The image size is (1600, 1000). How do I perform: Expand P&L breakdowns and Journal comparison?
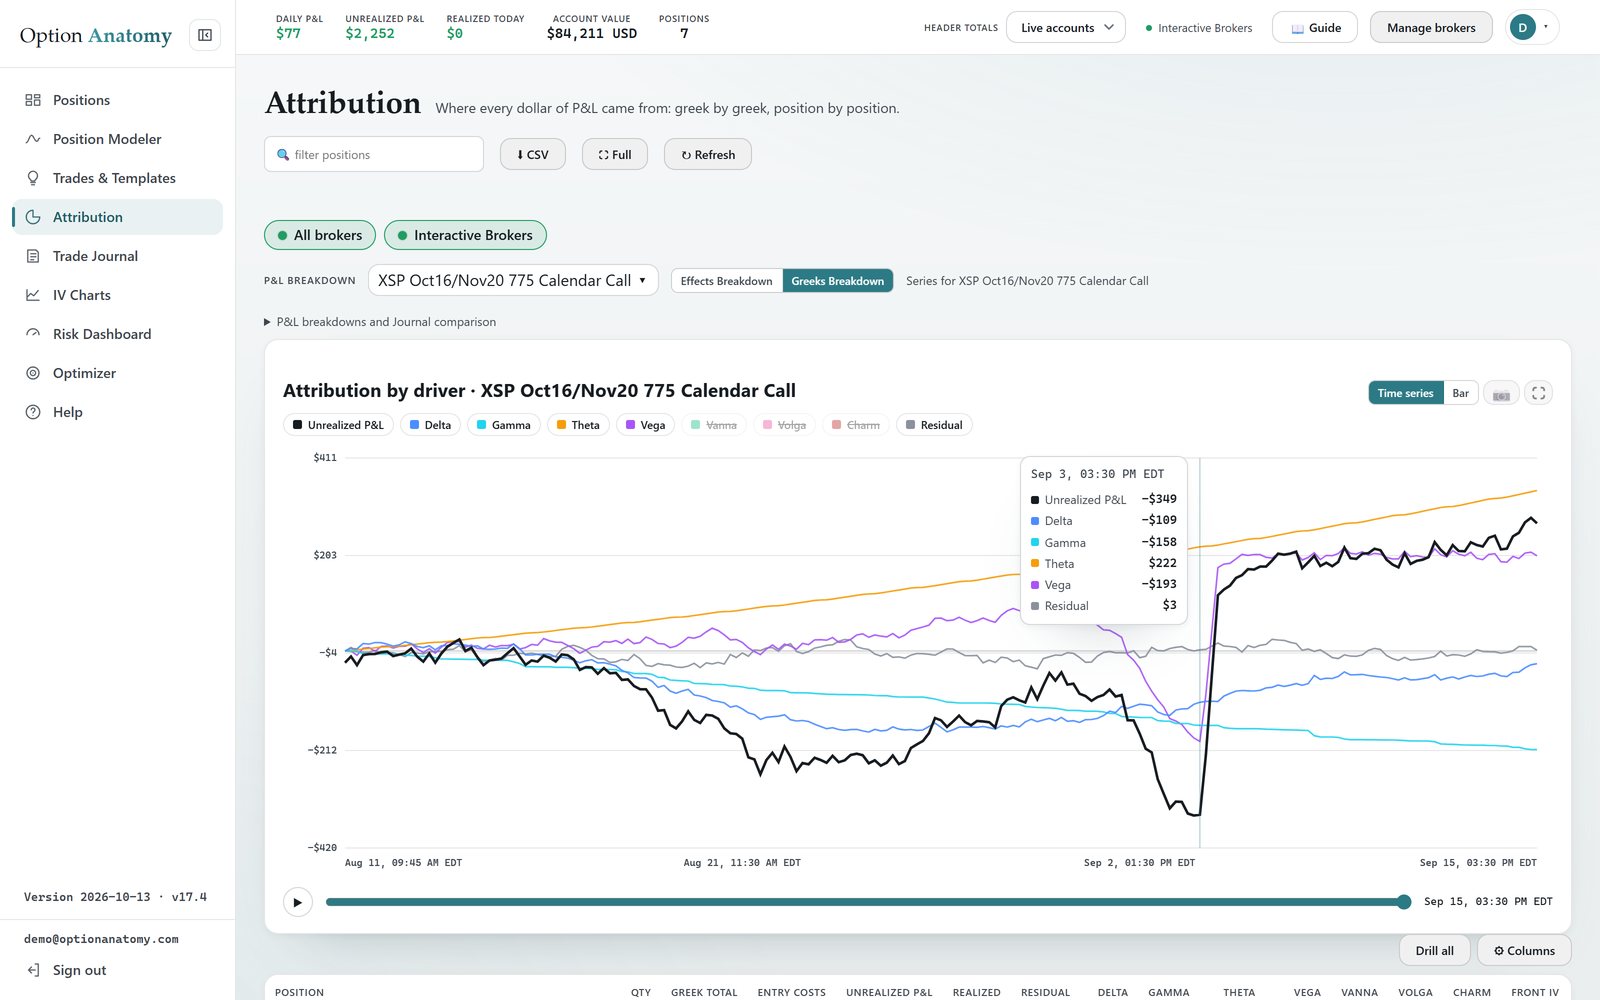(380, 322)
